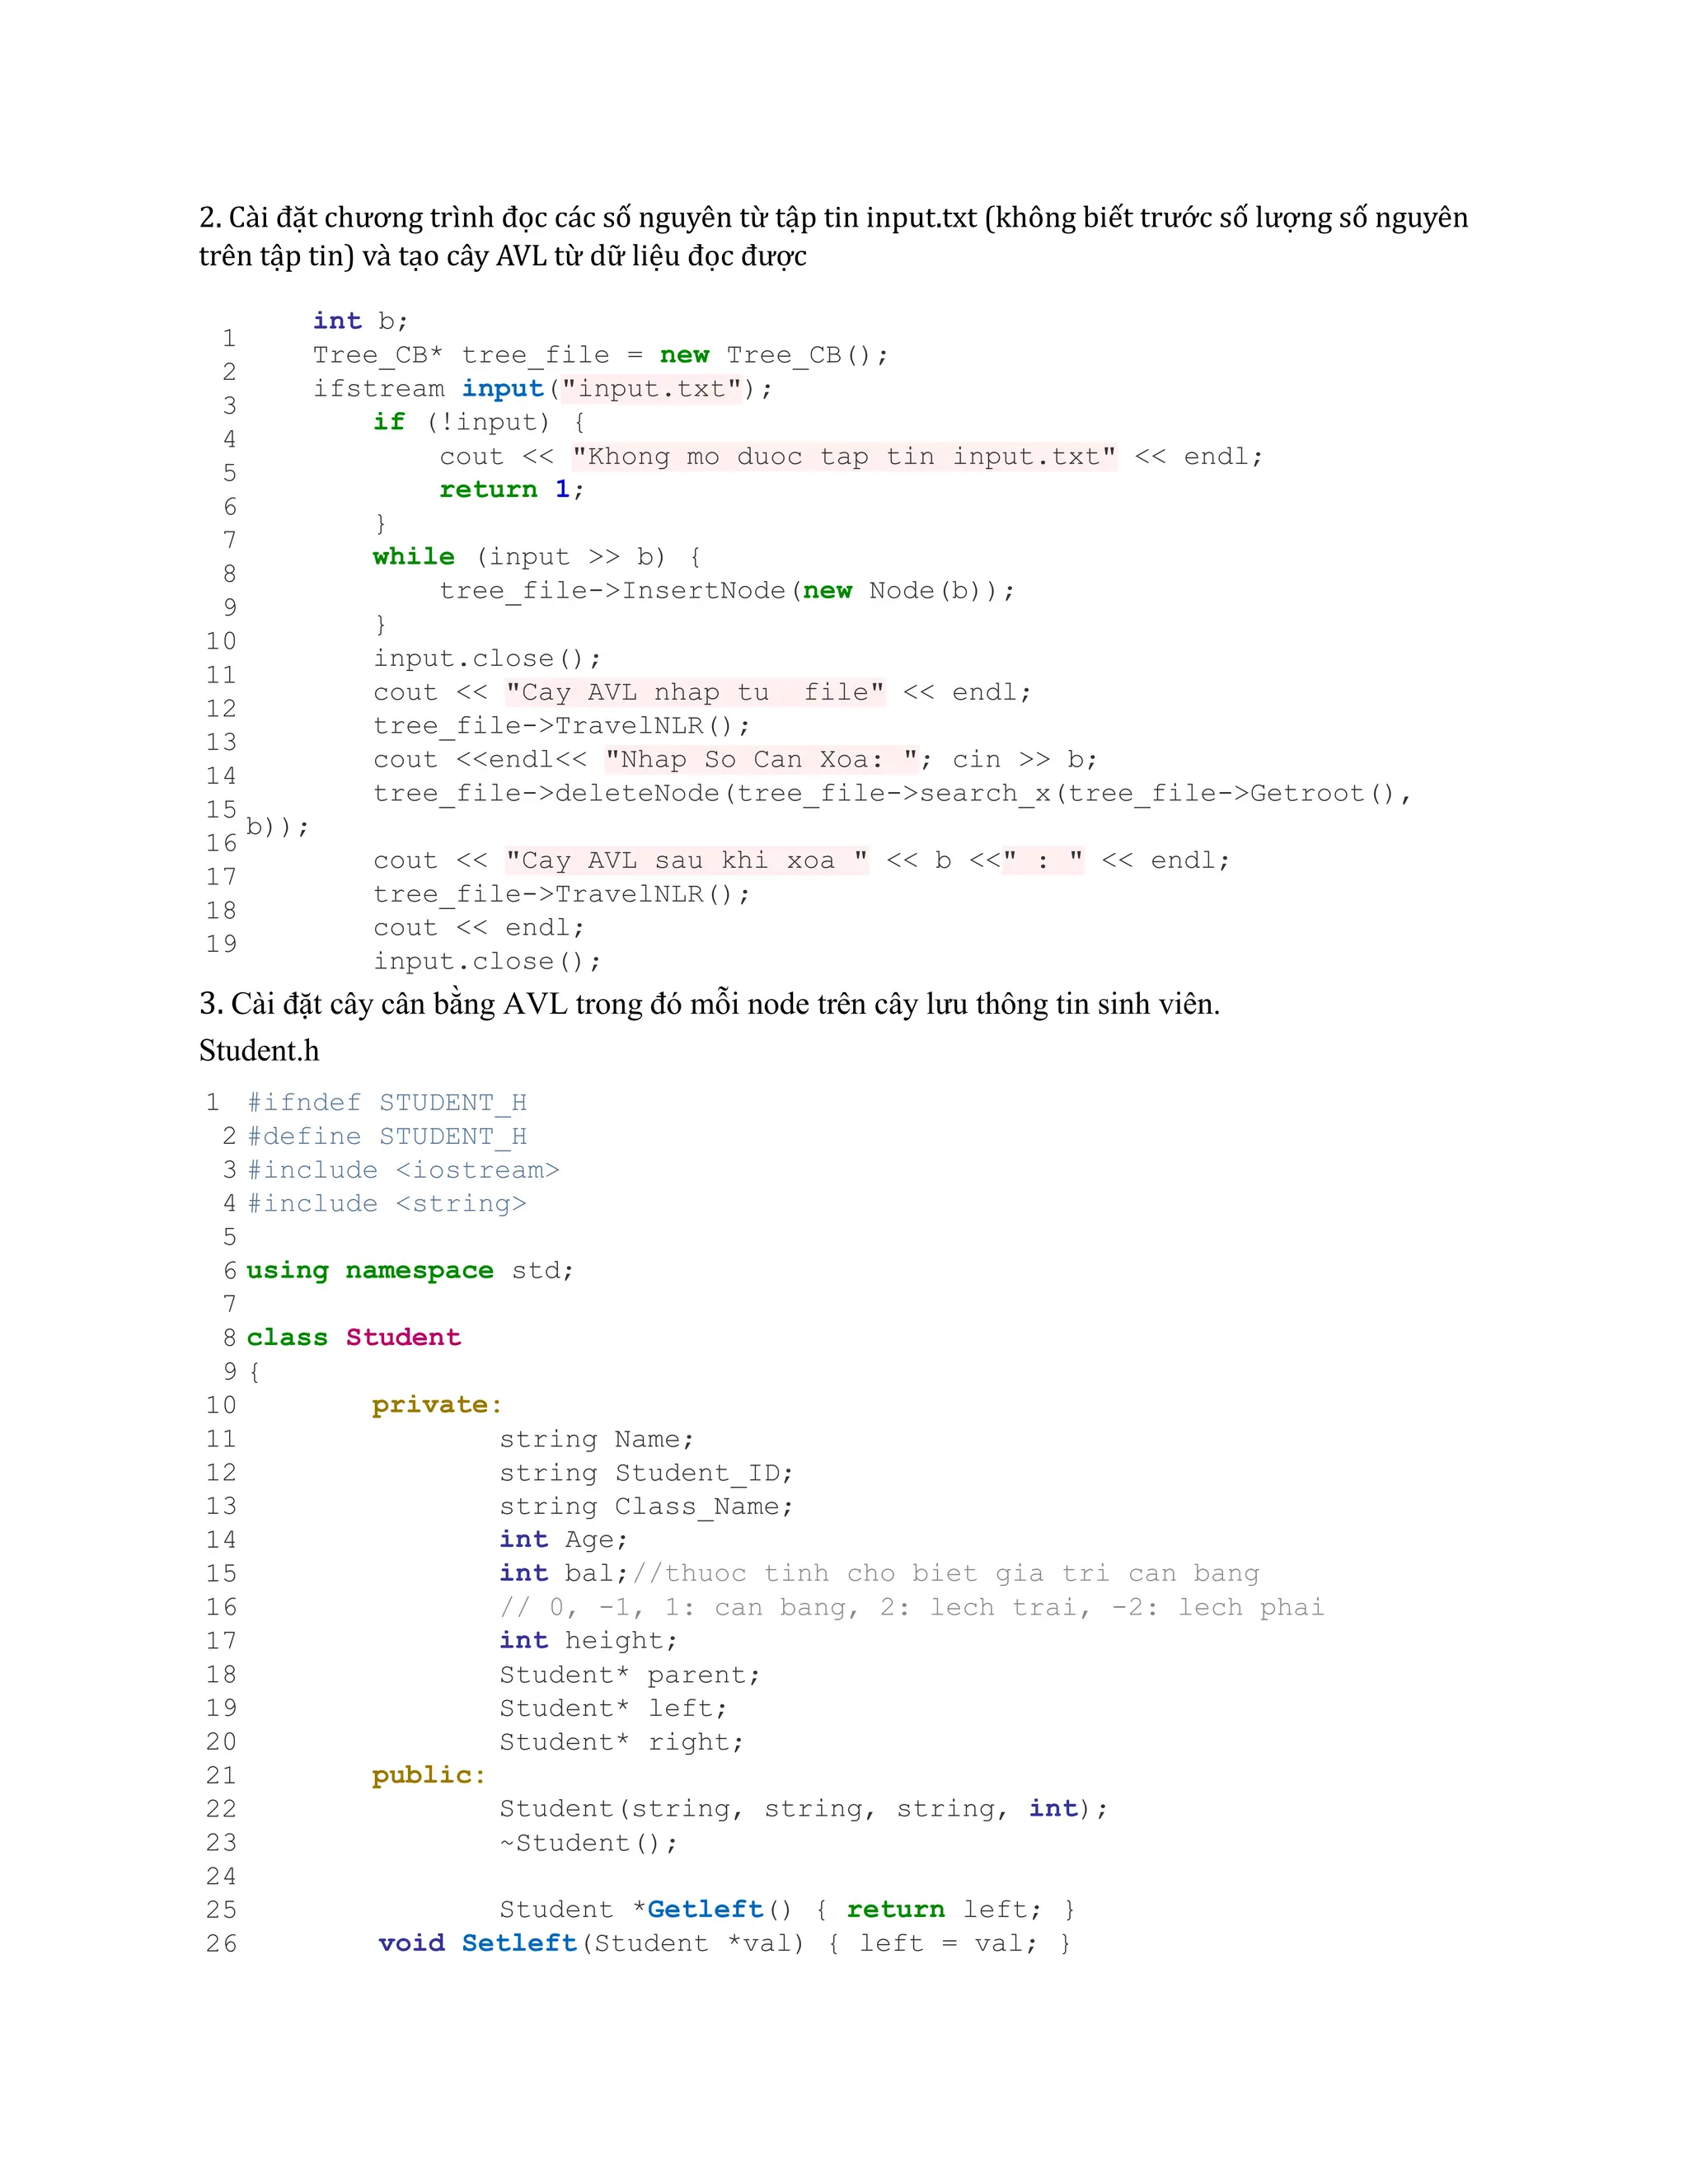Image resolution: width=1688 pixels, height=2184 pixels.
Task: Click the 'int b;' declaration line
Action: pos(360,321)
